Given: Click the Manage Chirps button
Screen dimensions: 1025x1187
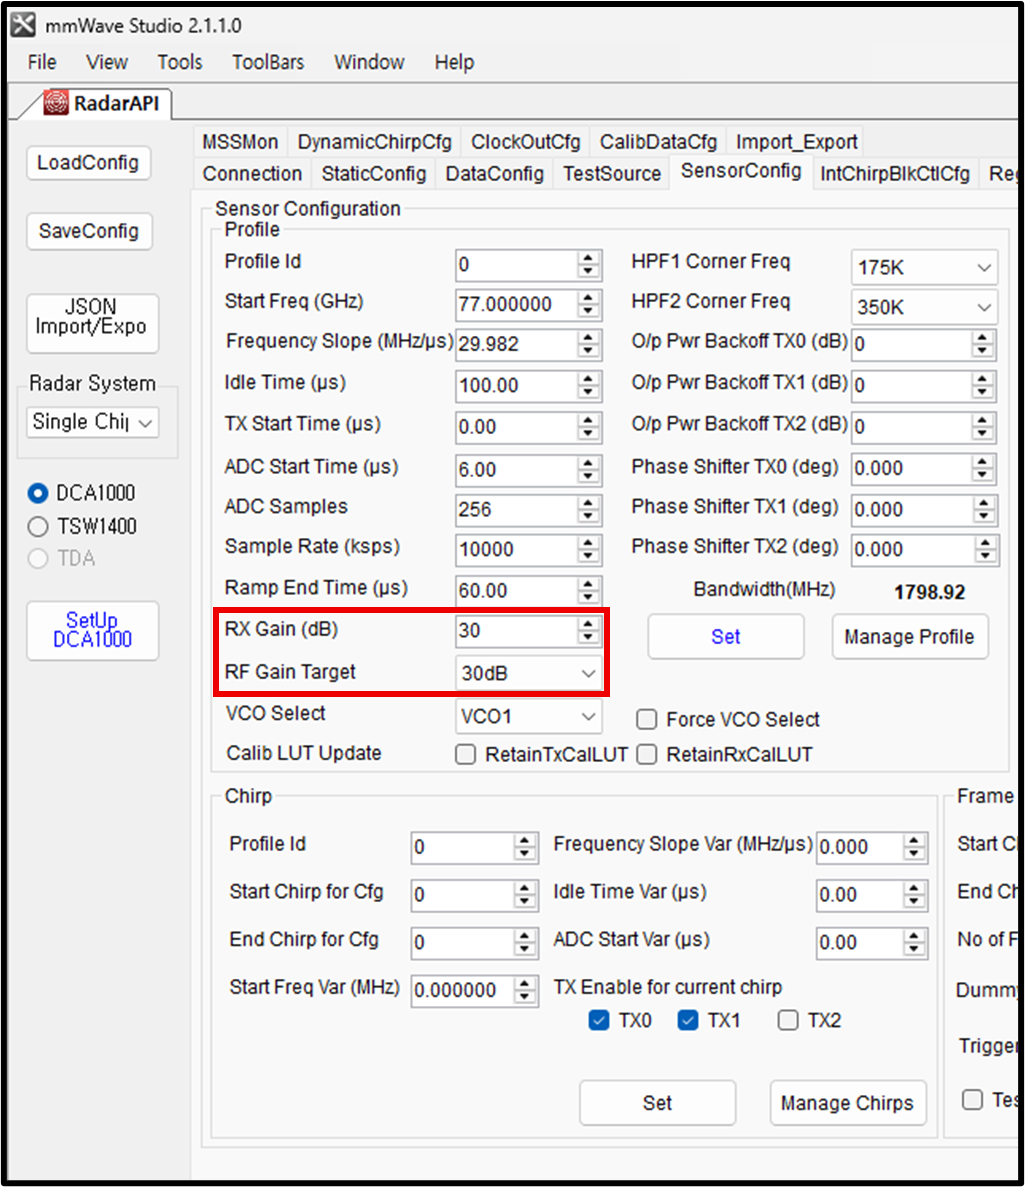Looking at the screenshot, I should (x=847, y=1103).
